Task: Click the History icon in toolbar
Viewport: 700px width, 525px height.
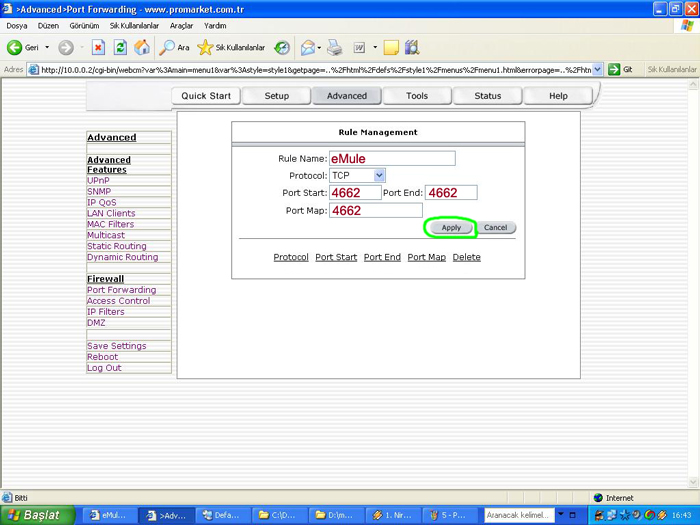Action: point(282,47)
